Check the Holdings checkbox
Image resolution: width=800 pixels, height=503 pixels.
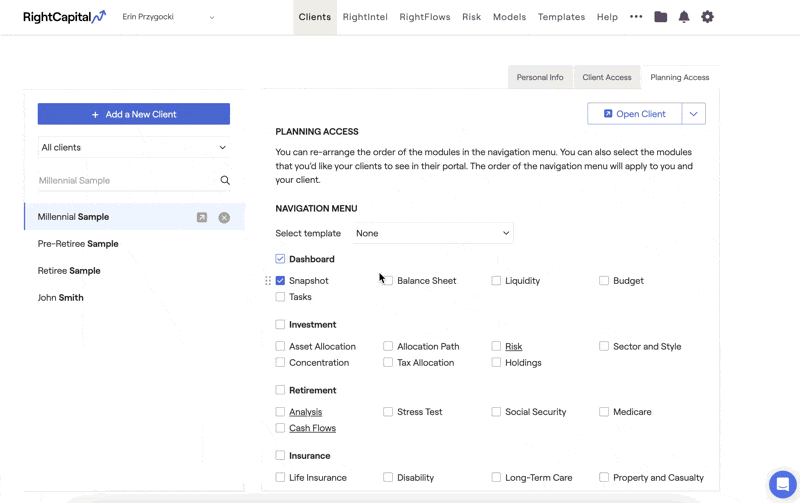[x=496, y=363]
